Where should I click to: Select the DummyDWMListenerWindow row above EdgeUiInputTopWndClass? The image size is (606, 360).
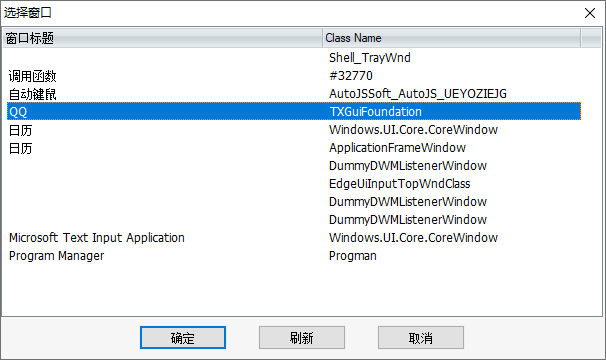pyautogui.click(x=294, y=166)
